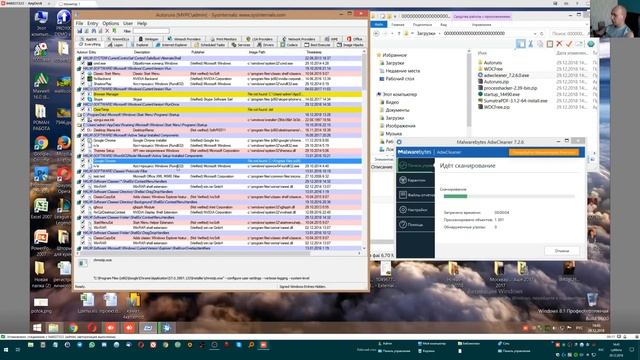The height and width of the screenshot is (360, 640).
Task: Click the Back arrow in Explorer window
Action: pos(376,33)
